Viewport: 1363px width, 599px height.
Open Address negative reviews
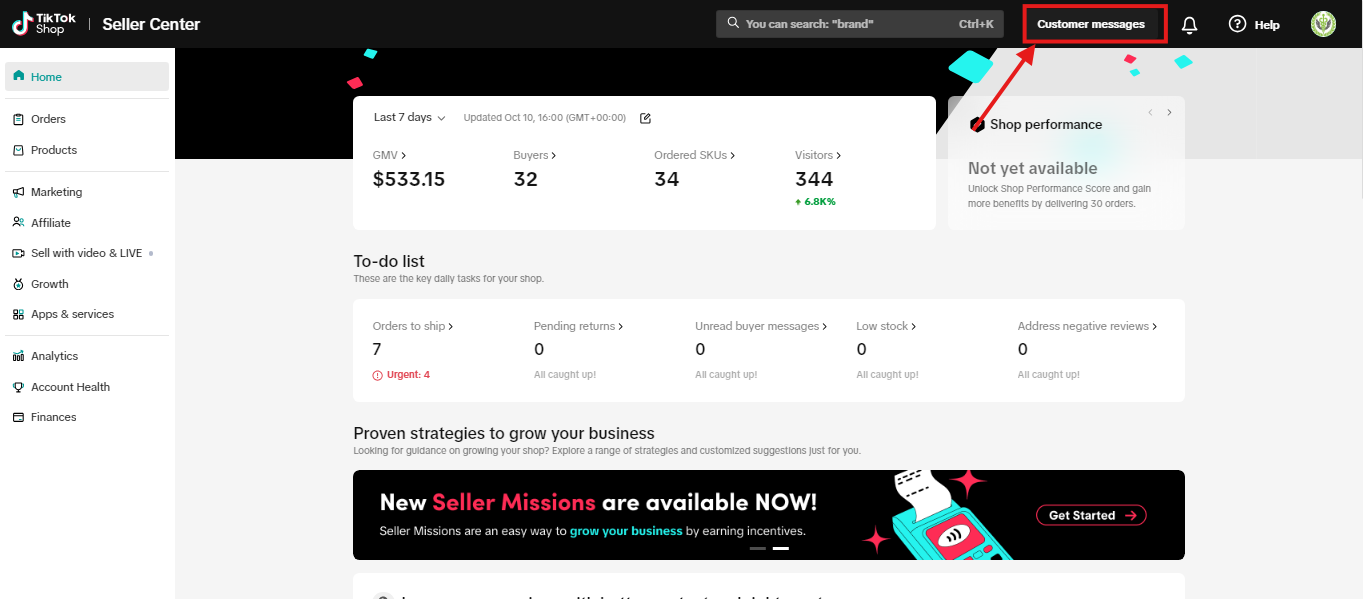click(x=1087, y=326)
